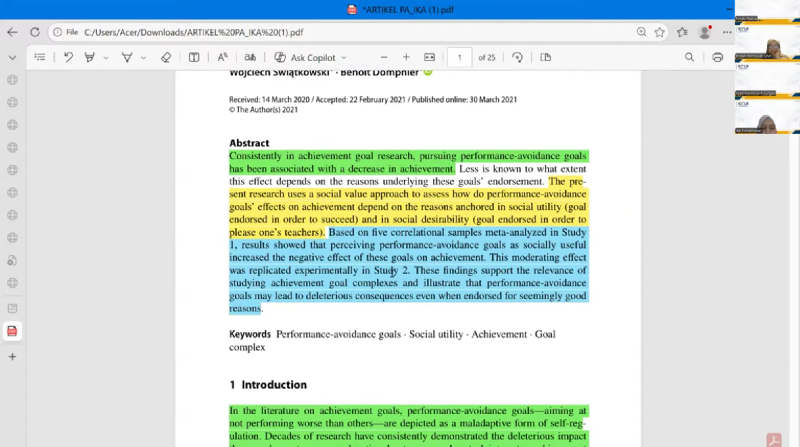Rotate the PDF page

click(517, 57)
